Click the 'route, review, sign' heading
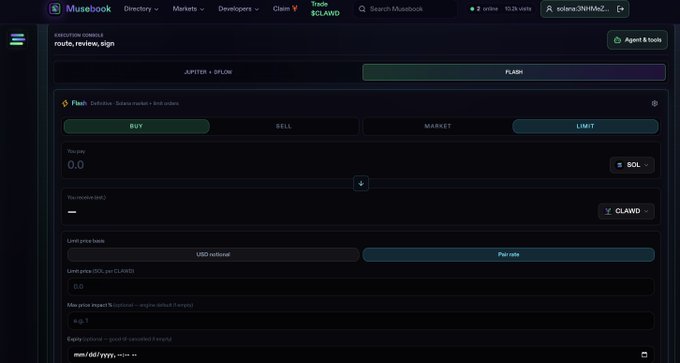Viewport: 680px width, 363px height. (85, 43)
